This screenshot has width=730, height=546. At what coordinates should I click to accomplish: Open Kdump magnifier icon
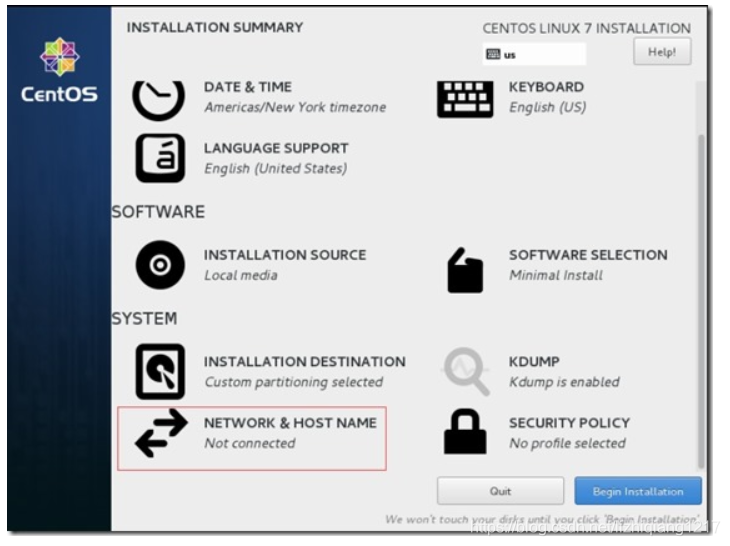pos(466,371)
